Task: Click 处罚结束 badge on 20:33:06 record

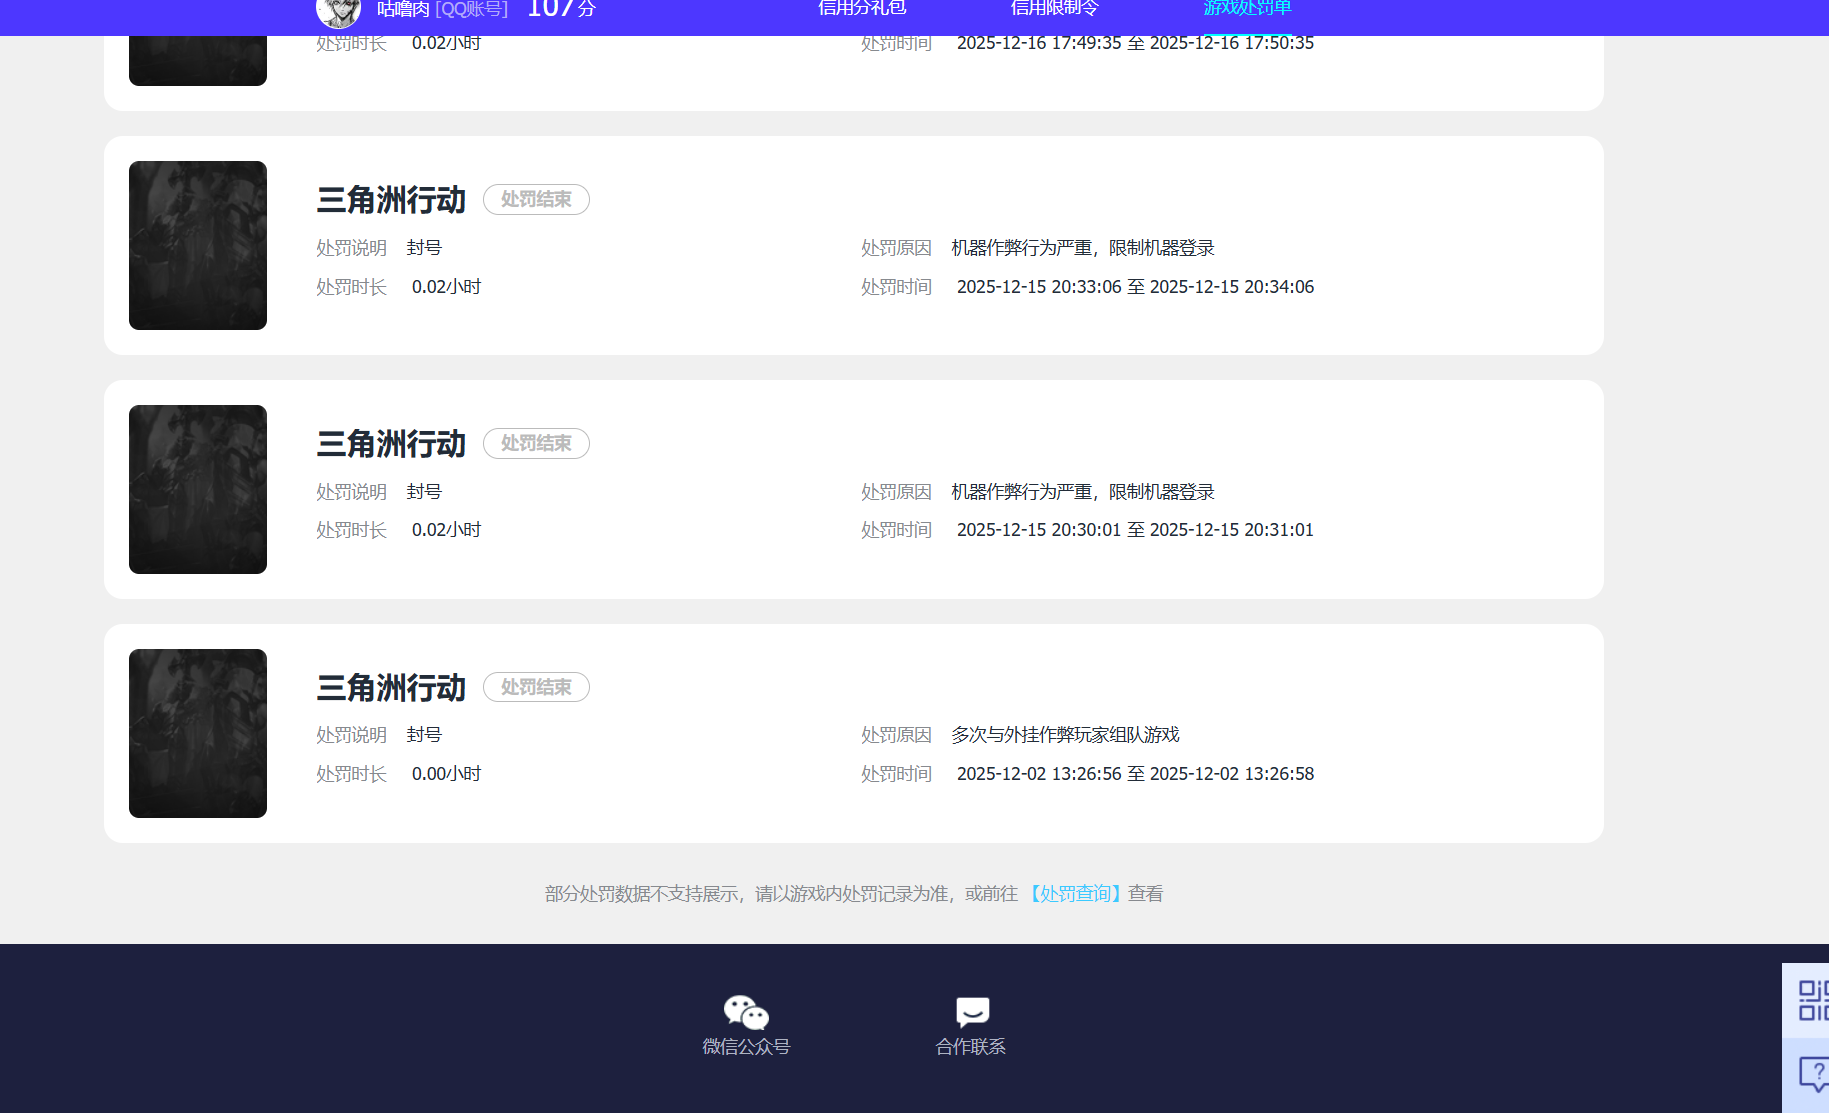Action: click(x=536, y=199)
